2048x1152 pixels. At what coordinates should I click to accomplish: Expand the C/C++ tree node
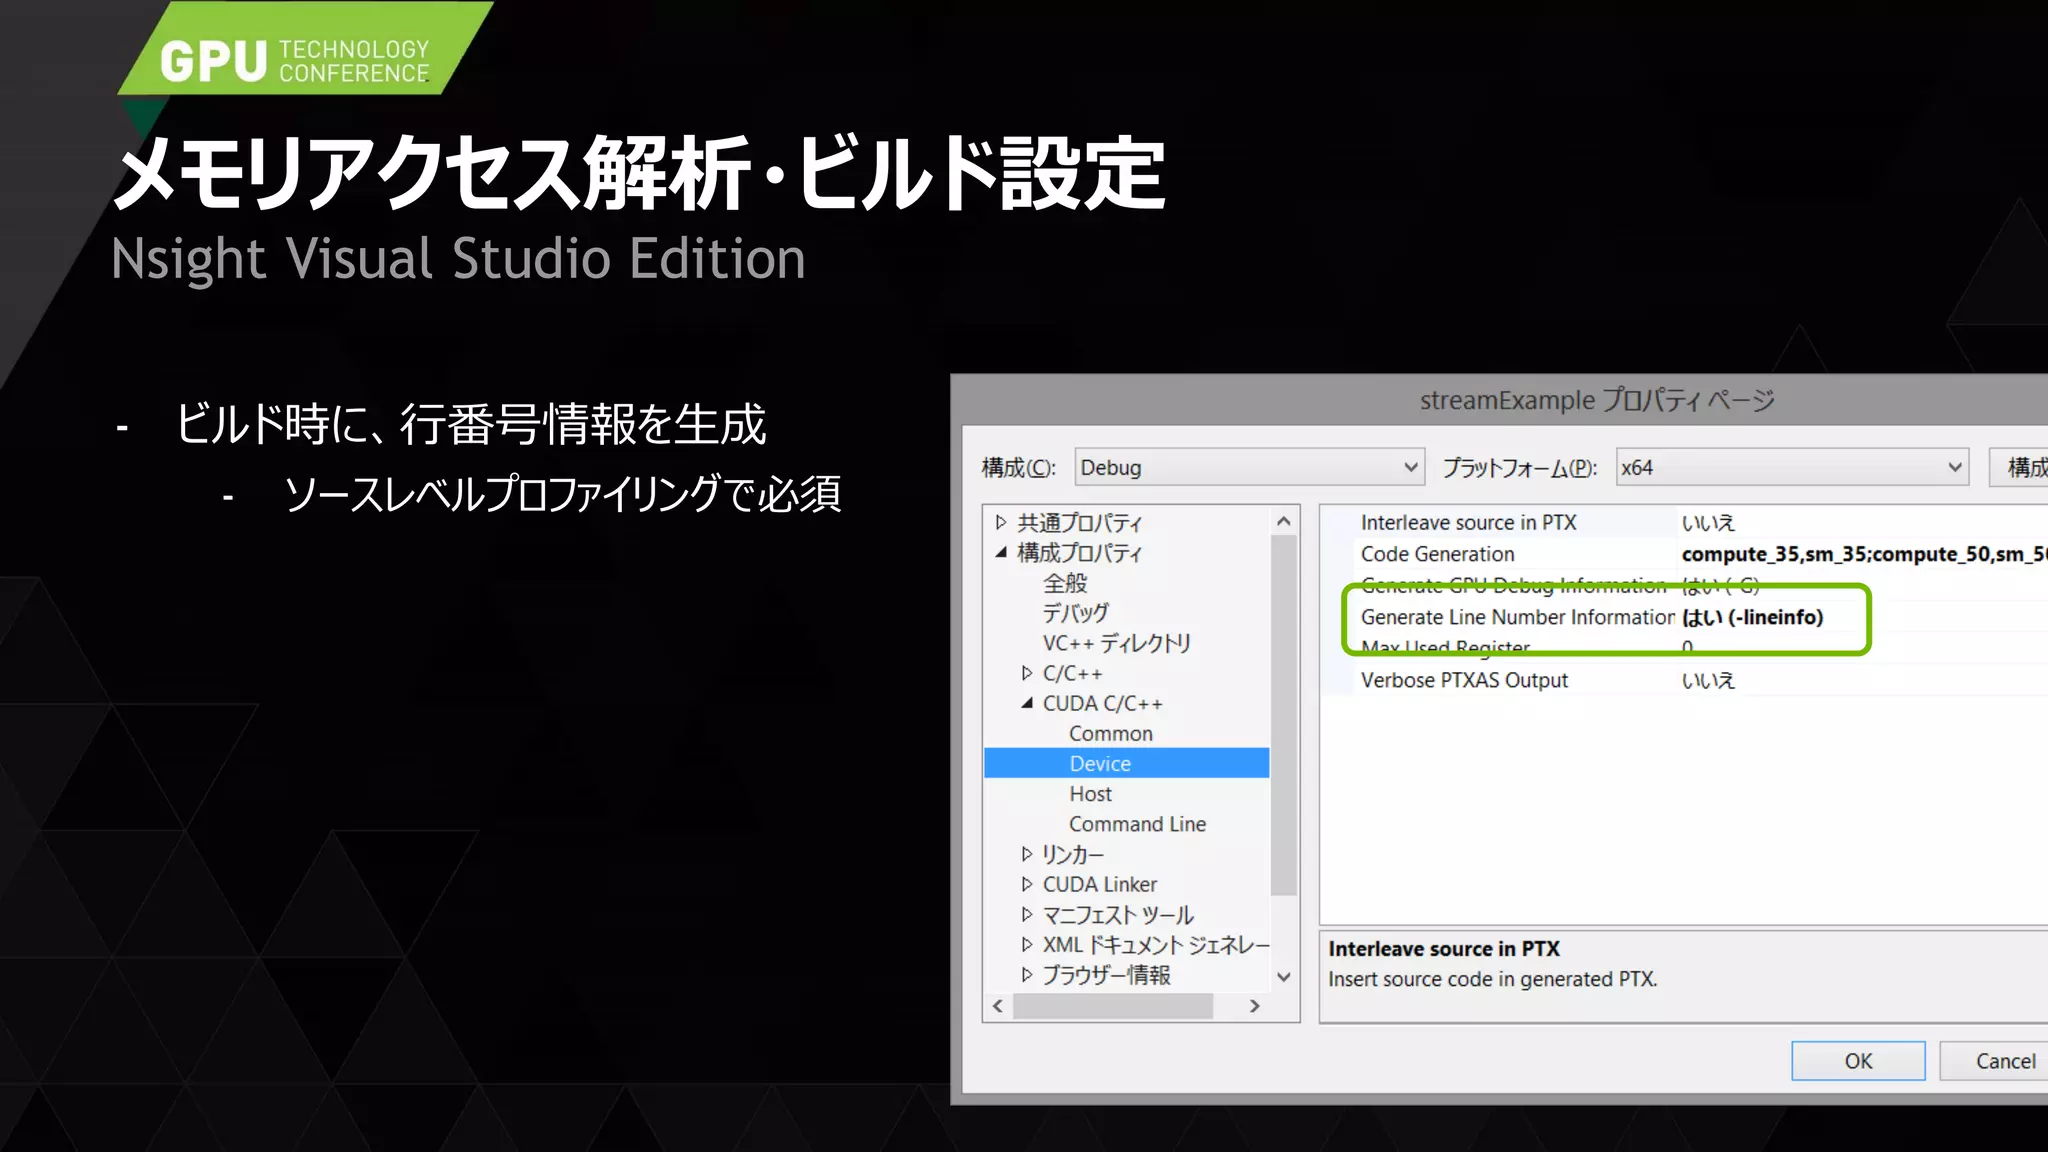pos(1027,673)
